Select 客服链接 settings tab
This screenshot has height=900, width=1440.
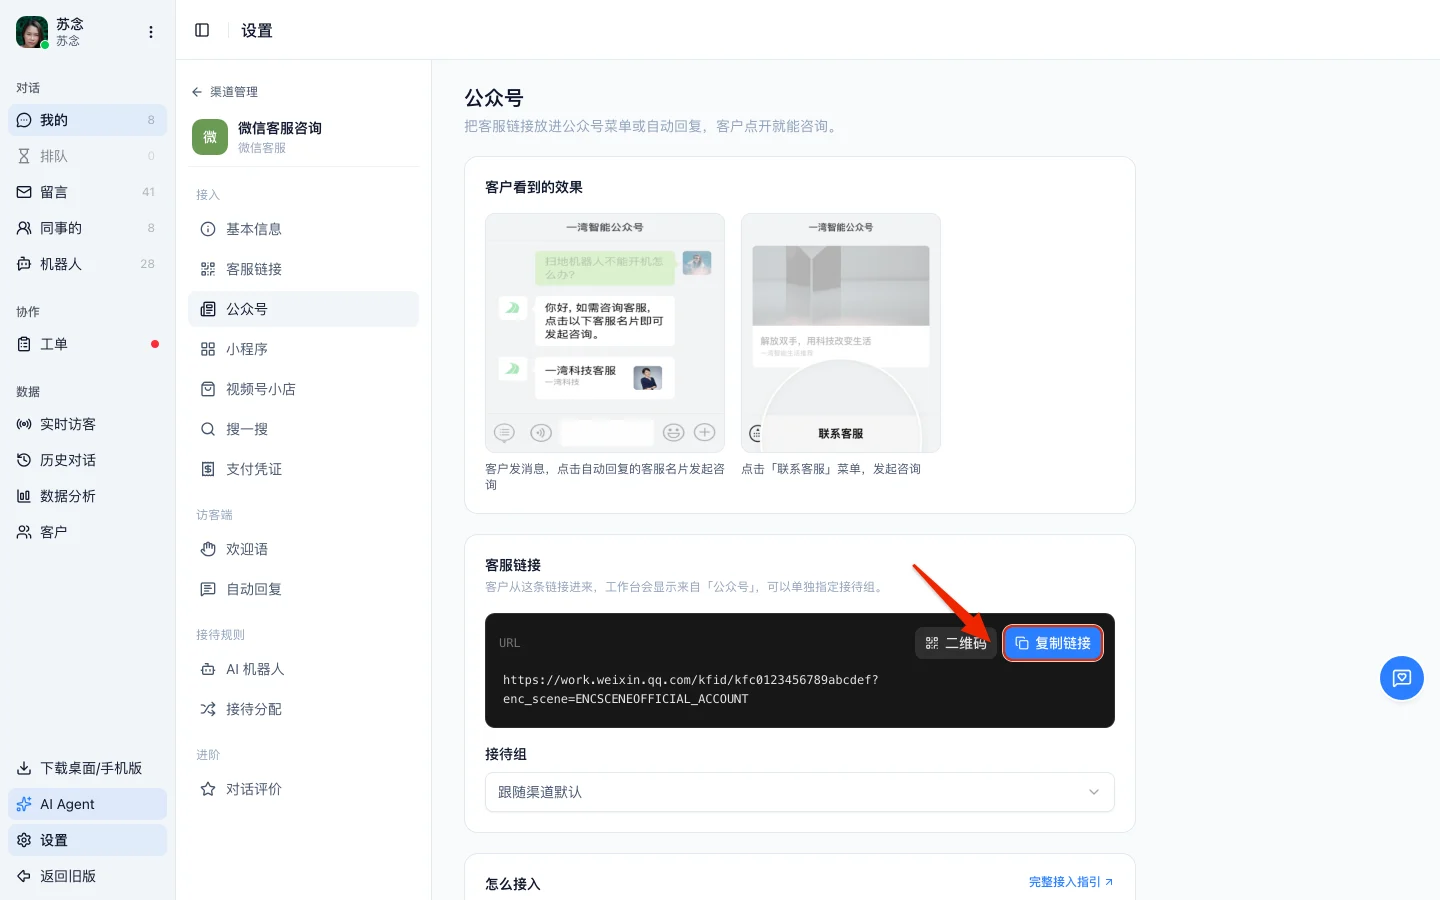(x=303, y=269)
